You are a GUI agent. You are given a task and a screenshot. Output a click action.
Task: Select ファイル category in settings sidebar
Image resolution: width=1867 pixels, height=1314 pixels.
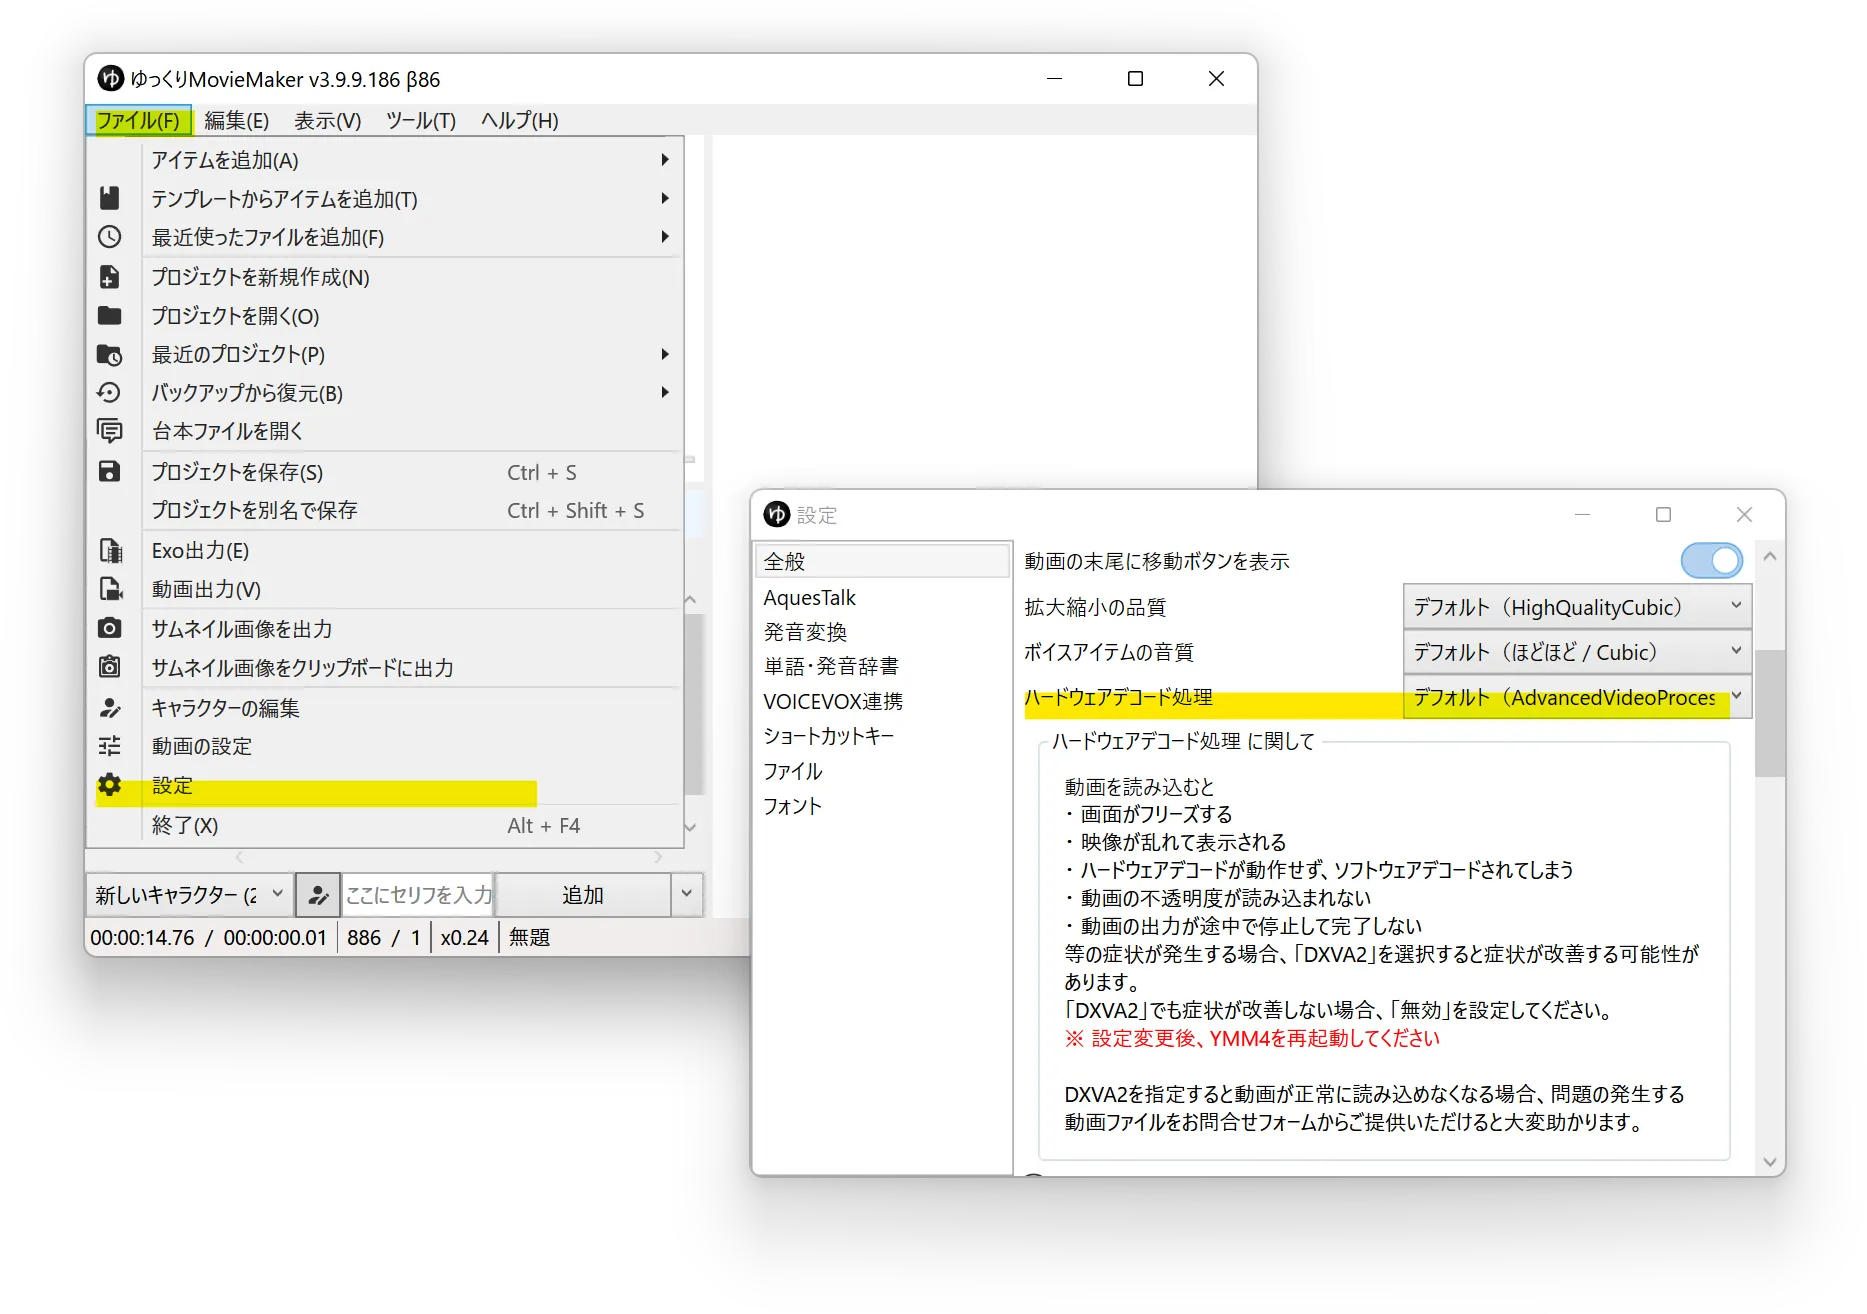tap(883, 771)
